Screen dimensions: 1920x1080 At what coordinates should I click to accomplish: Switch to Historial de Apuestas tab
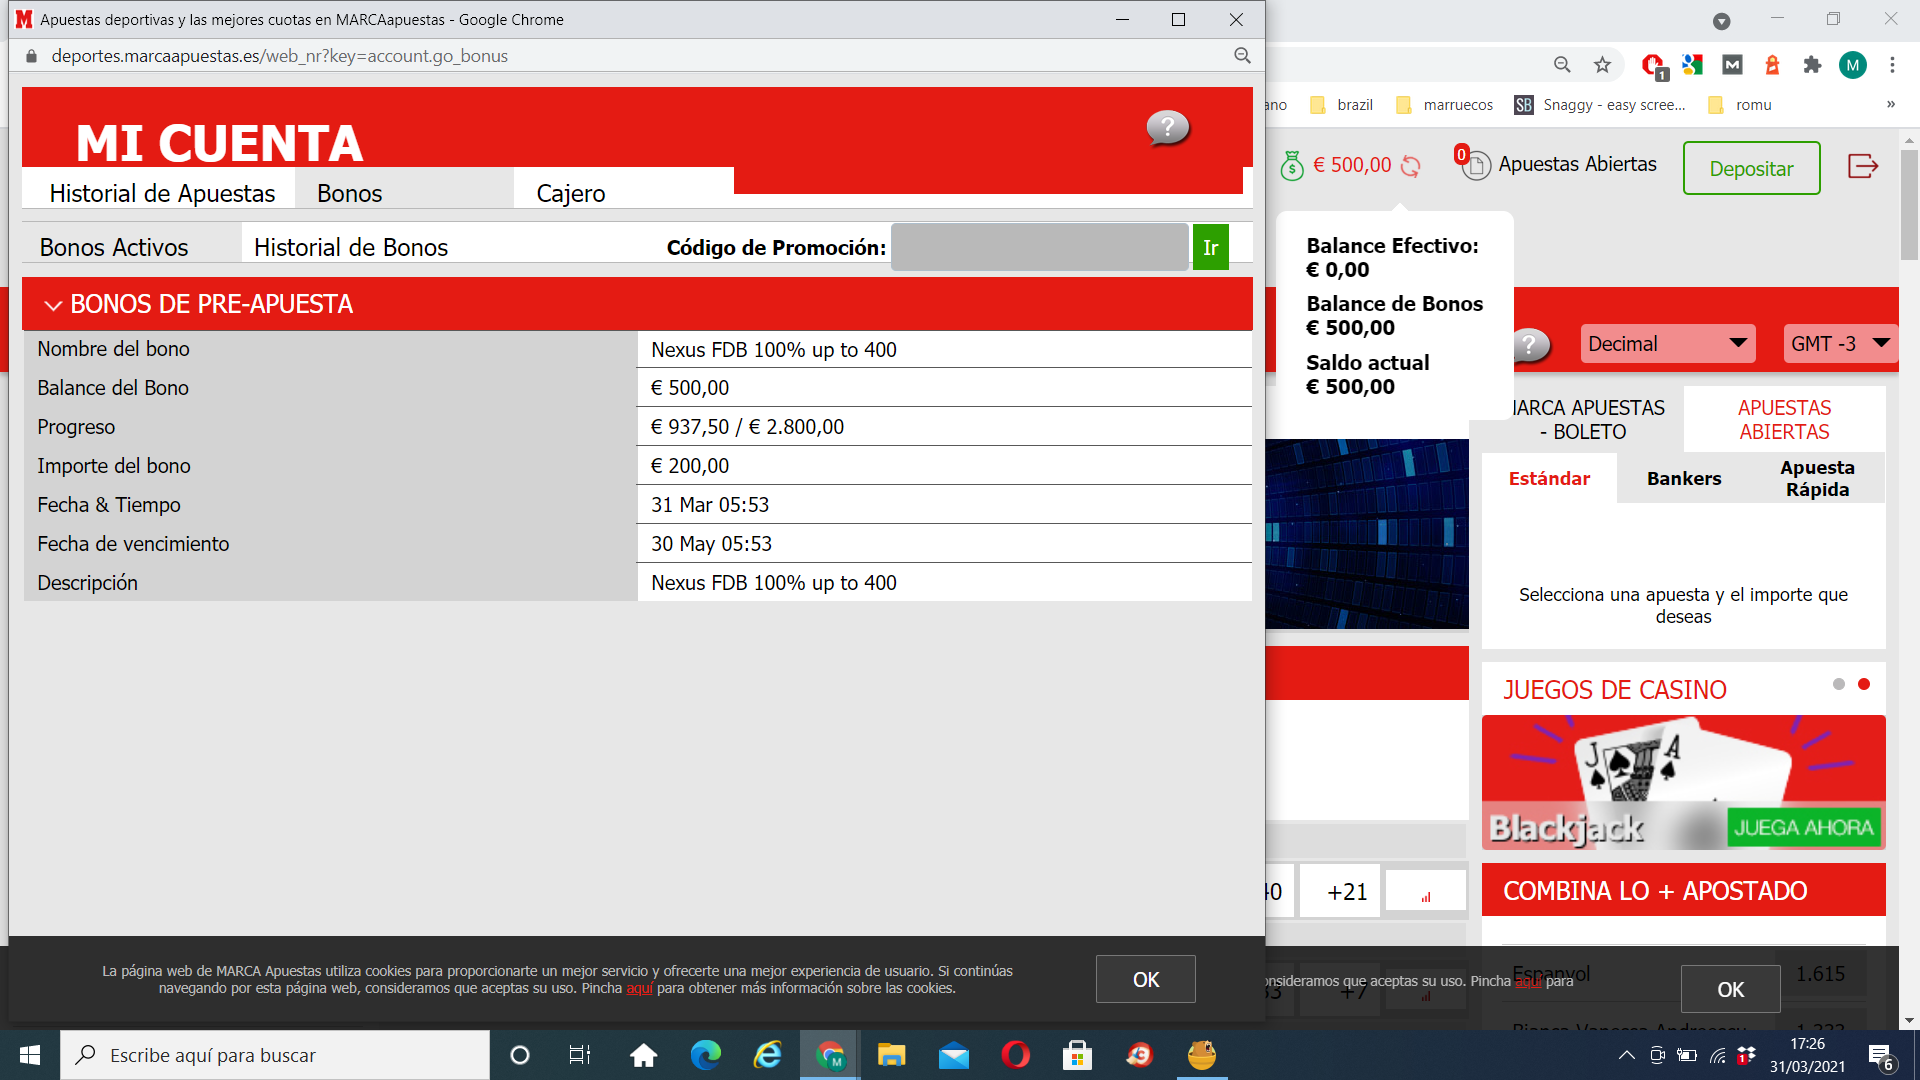click(x=162, y=193)
